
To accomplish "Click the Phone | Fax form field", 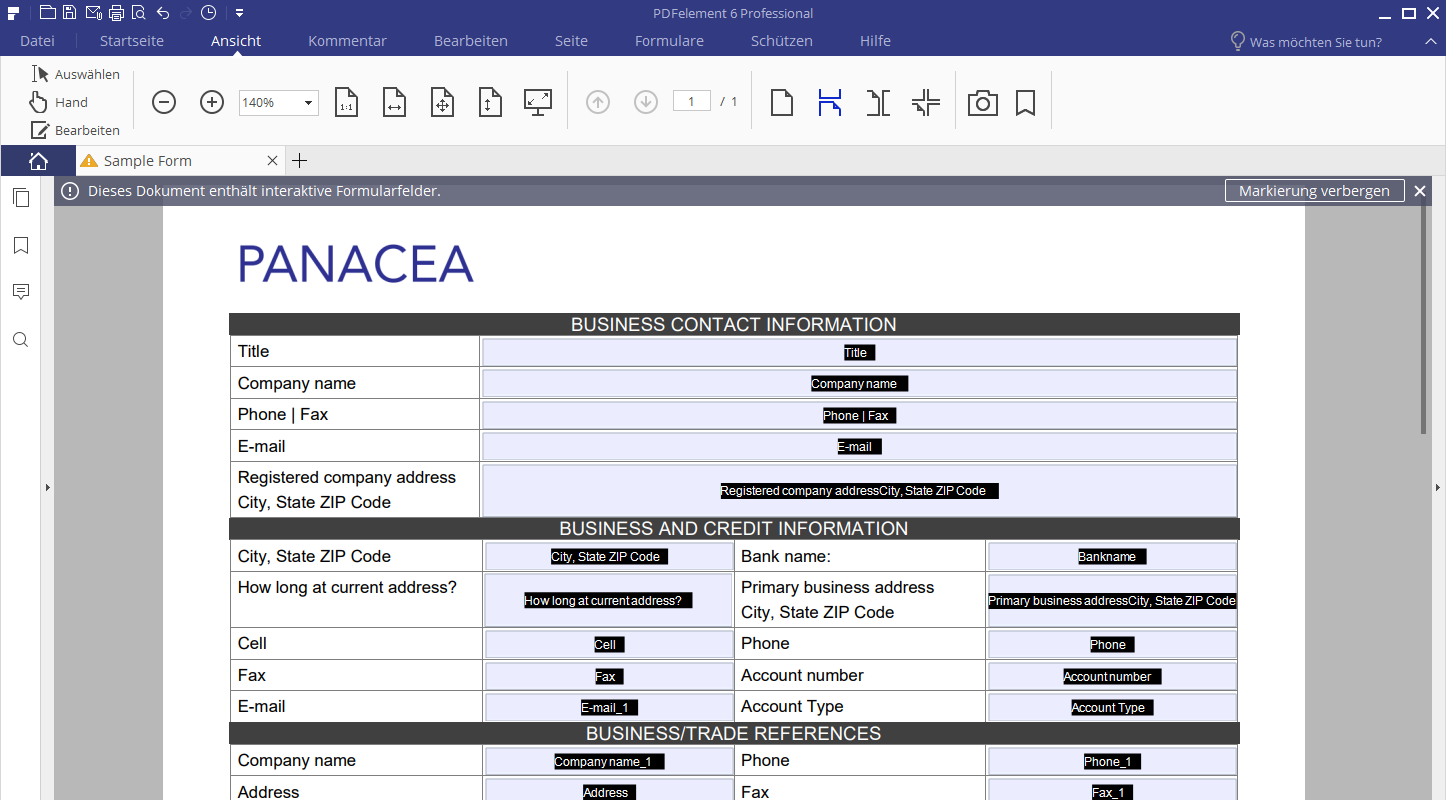I will pos(859,415).
